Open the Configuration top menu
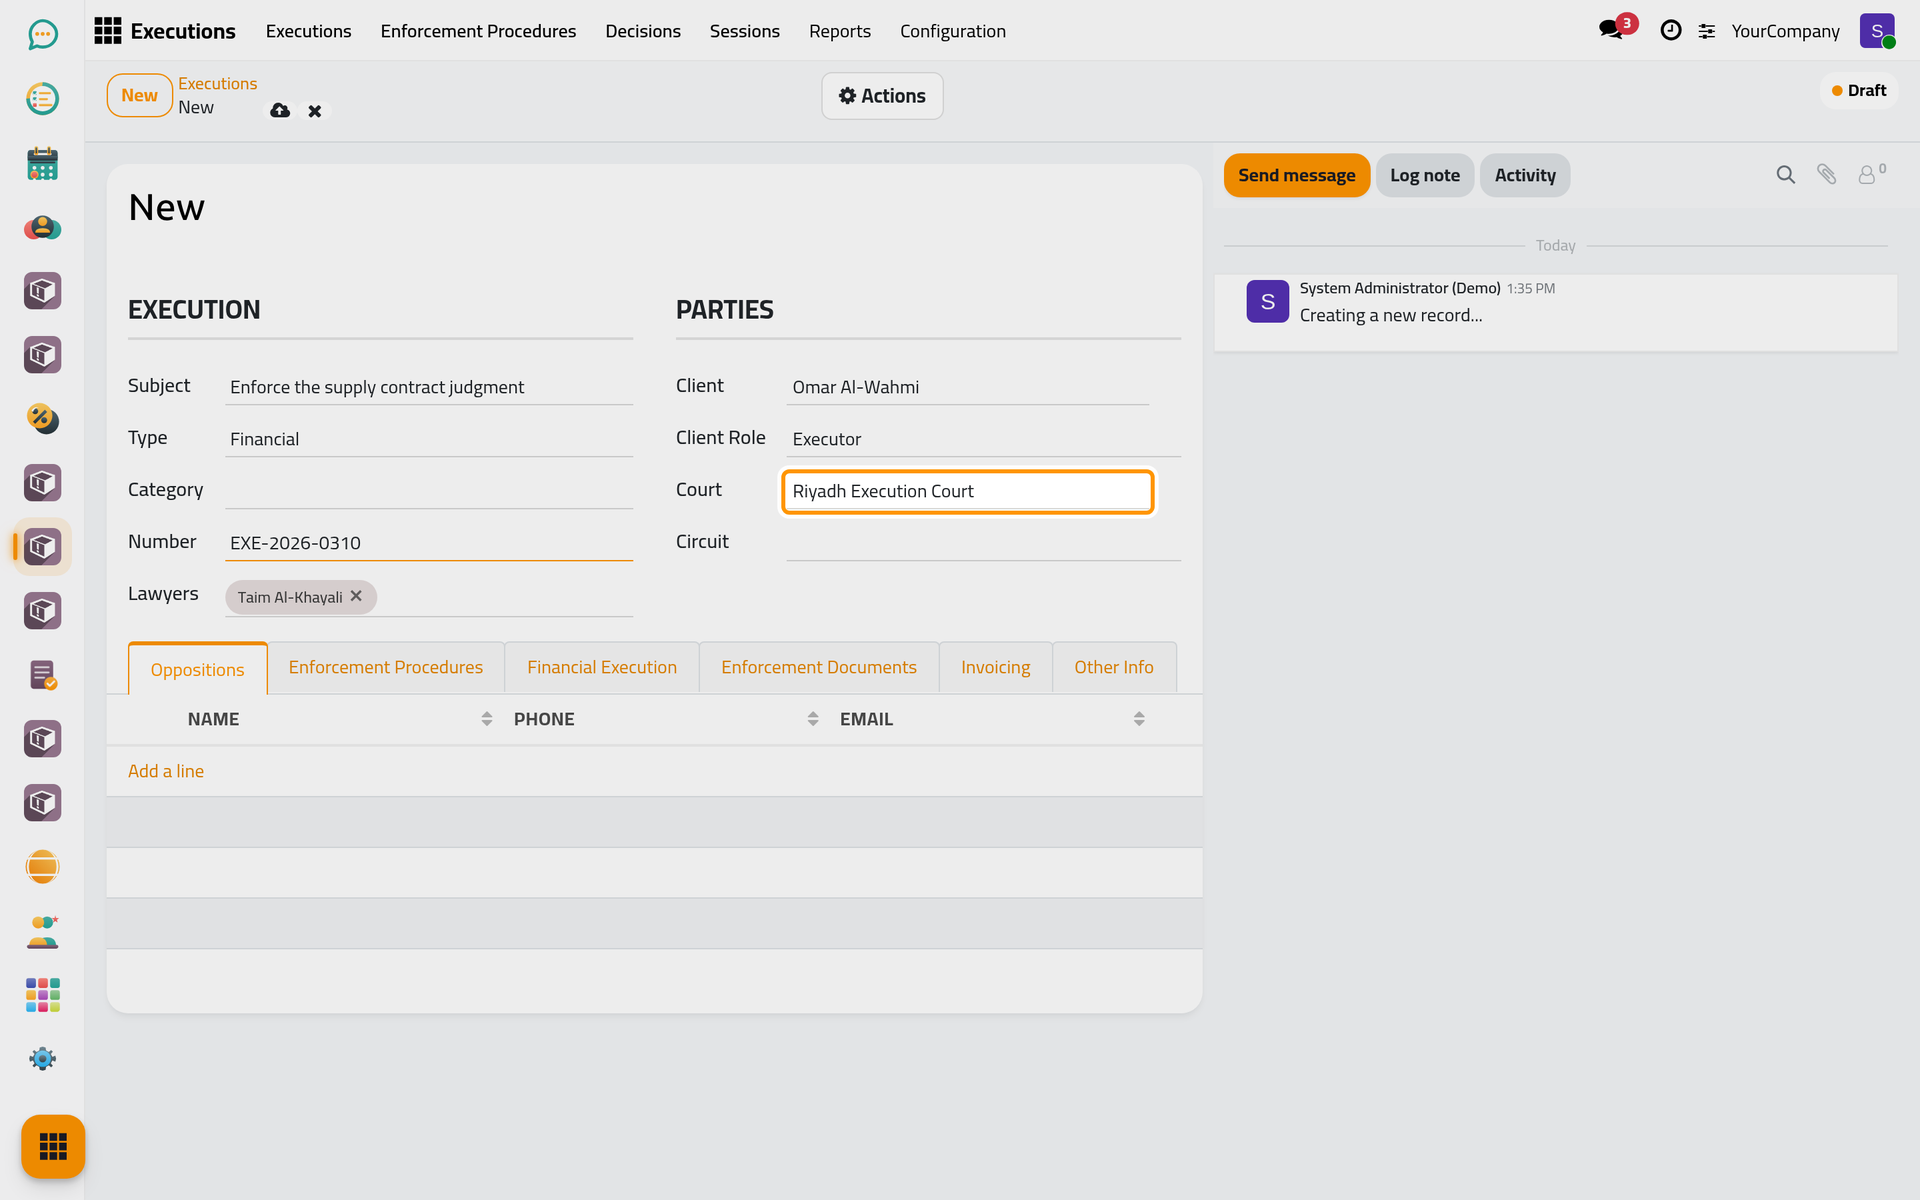This screenshot has width=1920, height=1200. click(953, 31)
